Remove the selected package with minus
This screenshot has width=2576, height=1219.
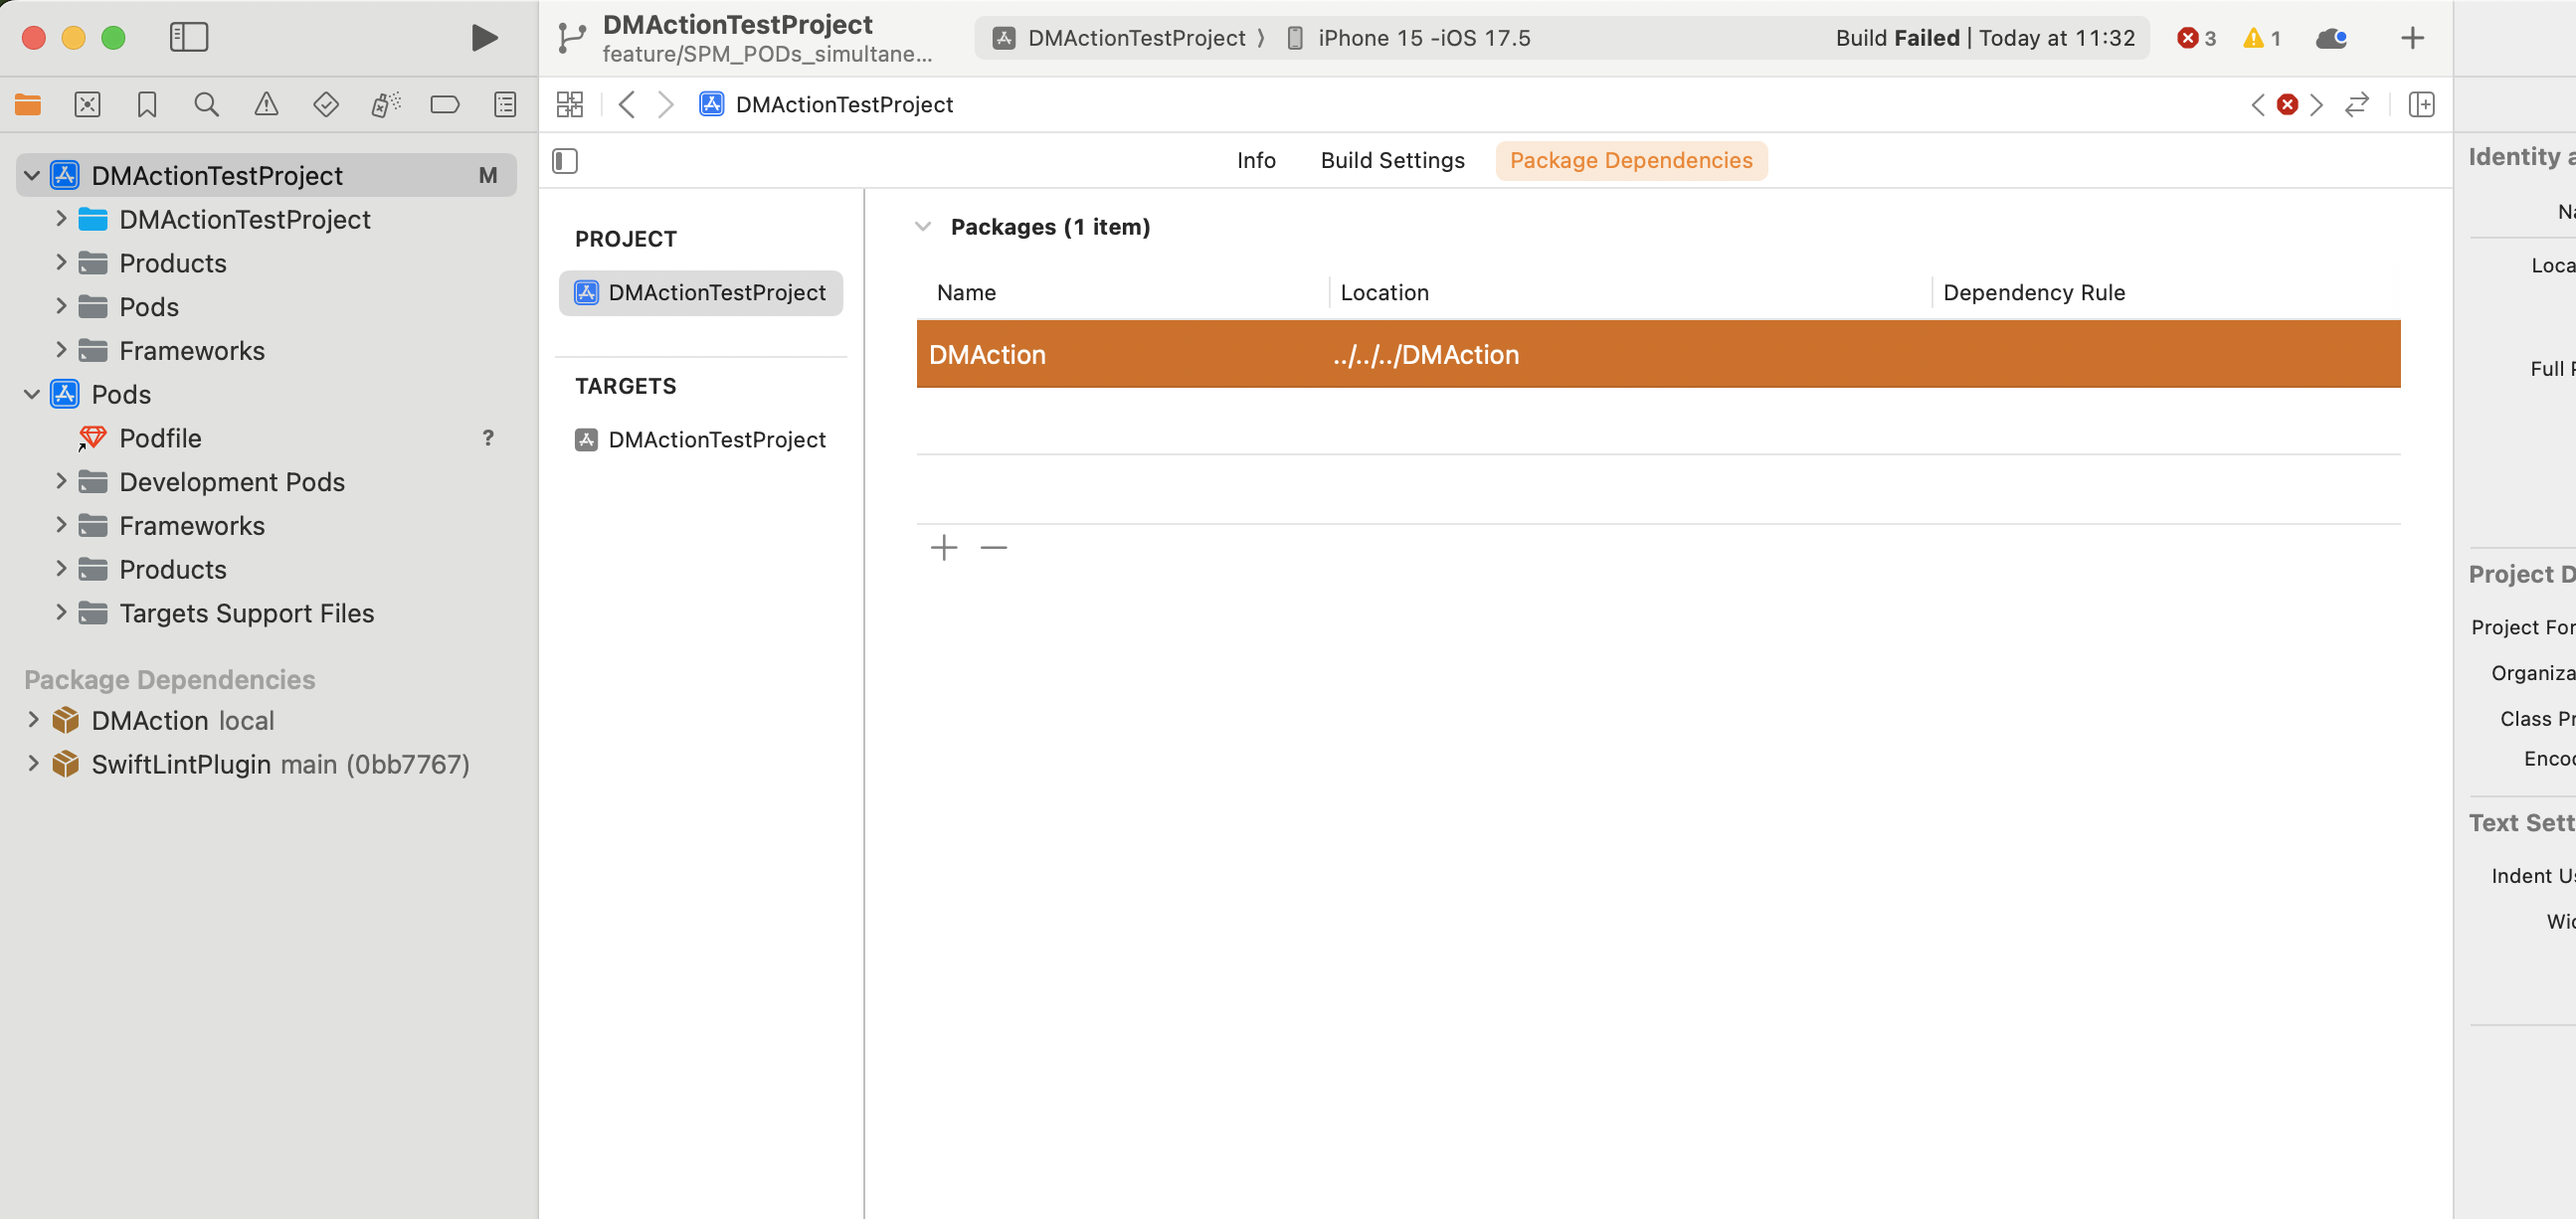pyautogui.click(x=993, y=548)
